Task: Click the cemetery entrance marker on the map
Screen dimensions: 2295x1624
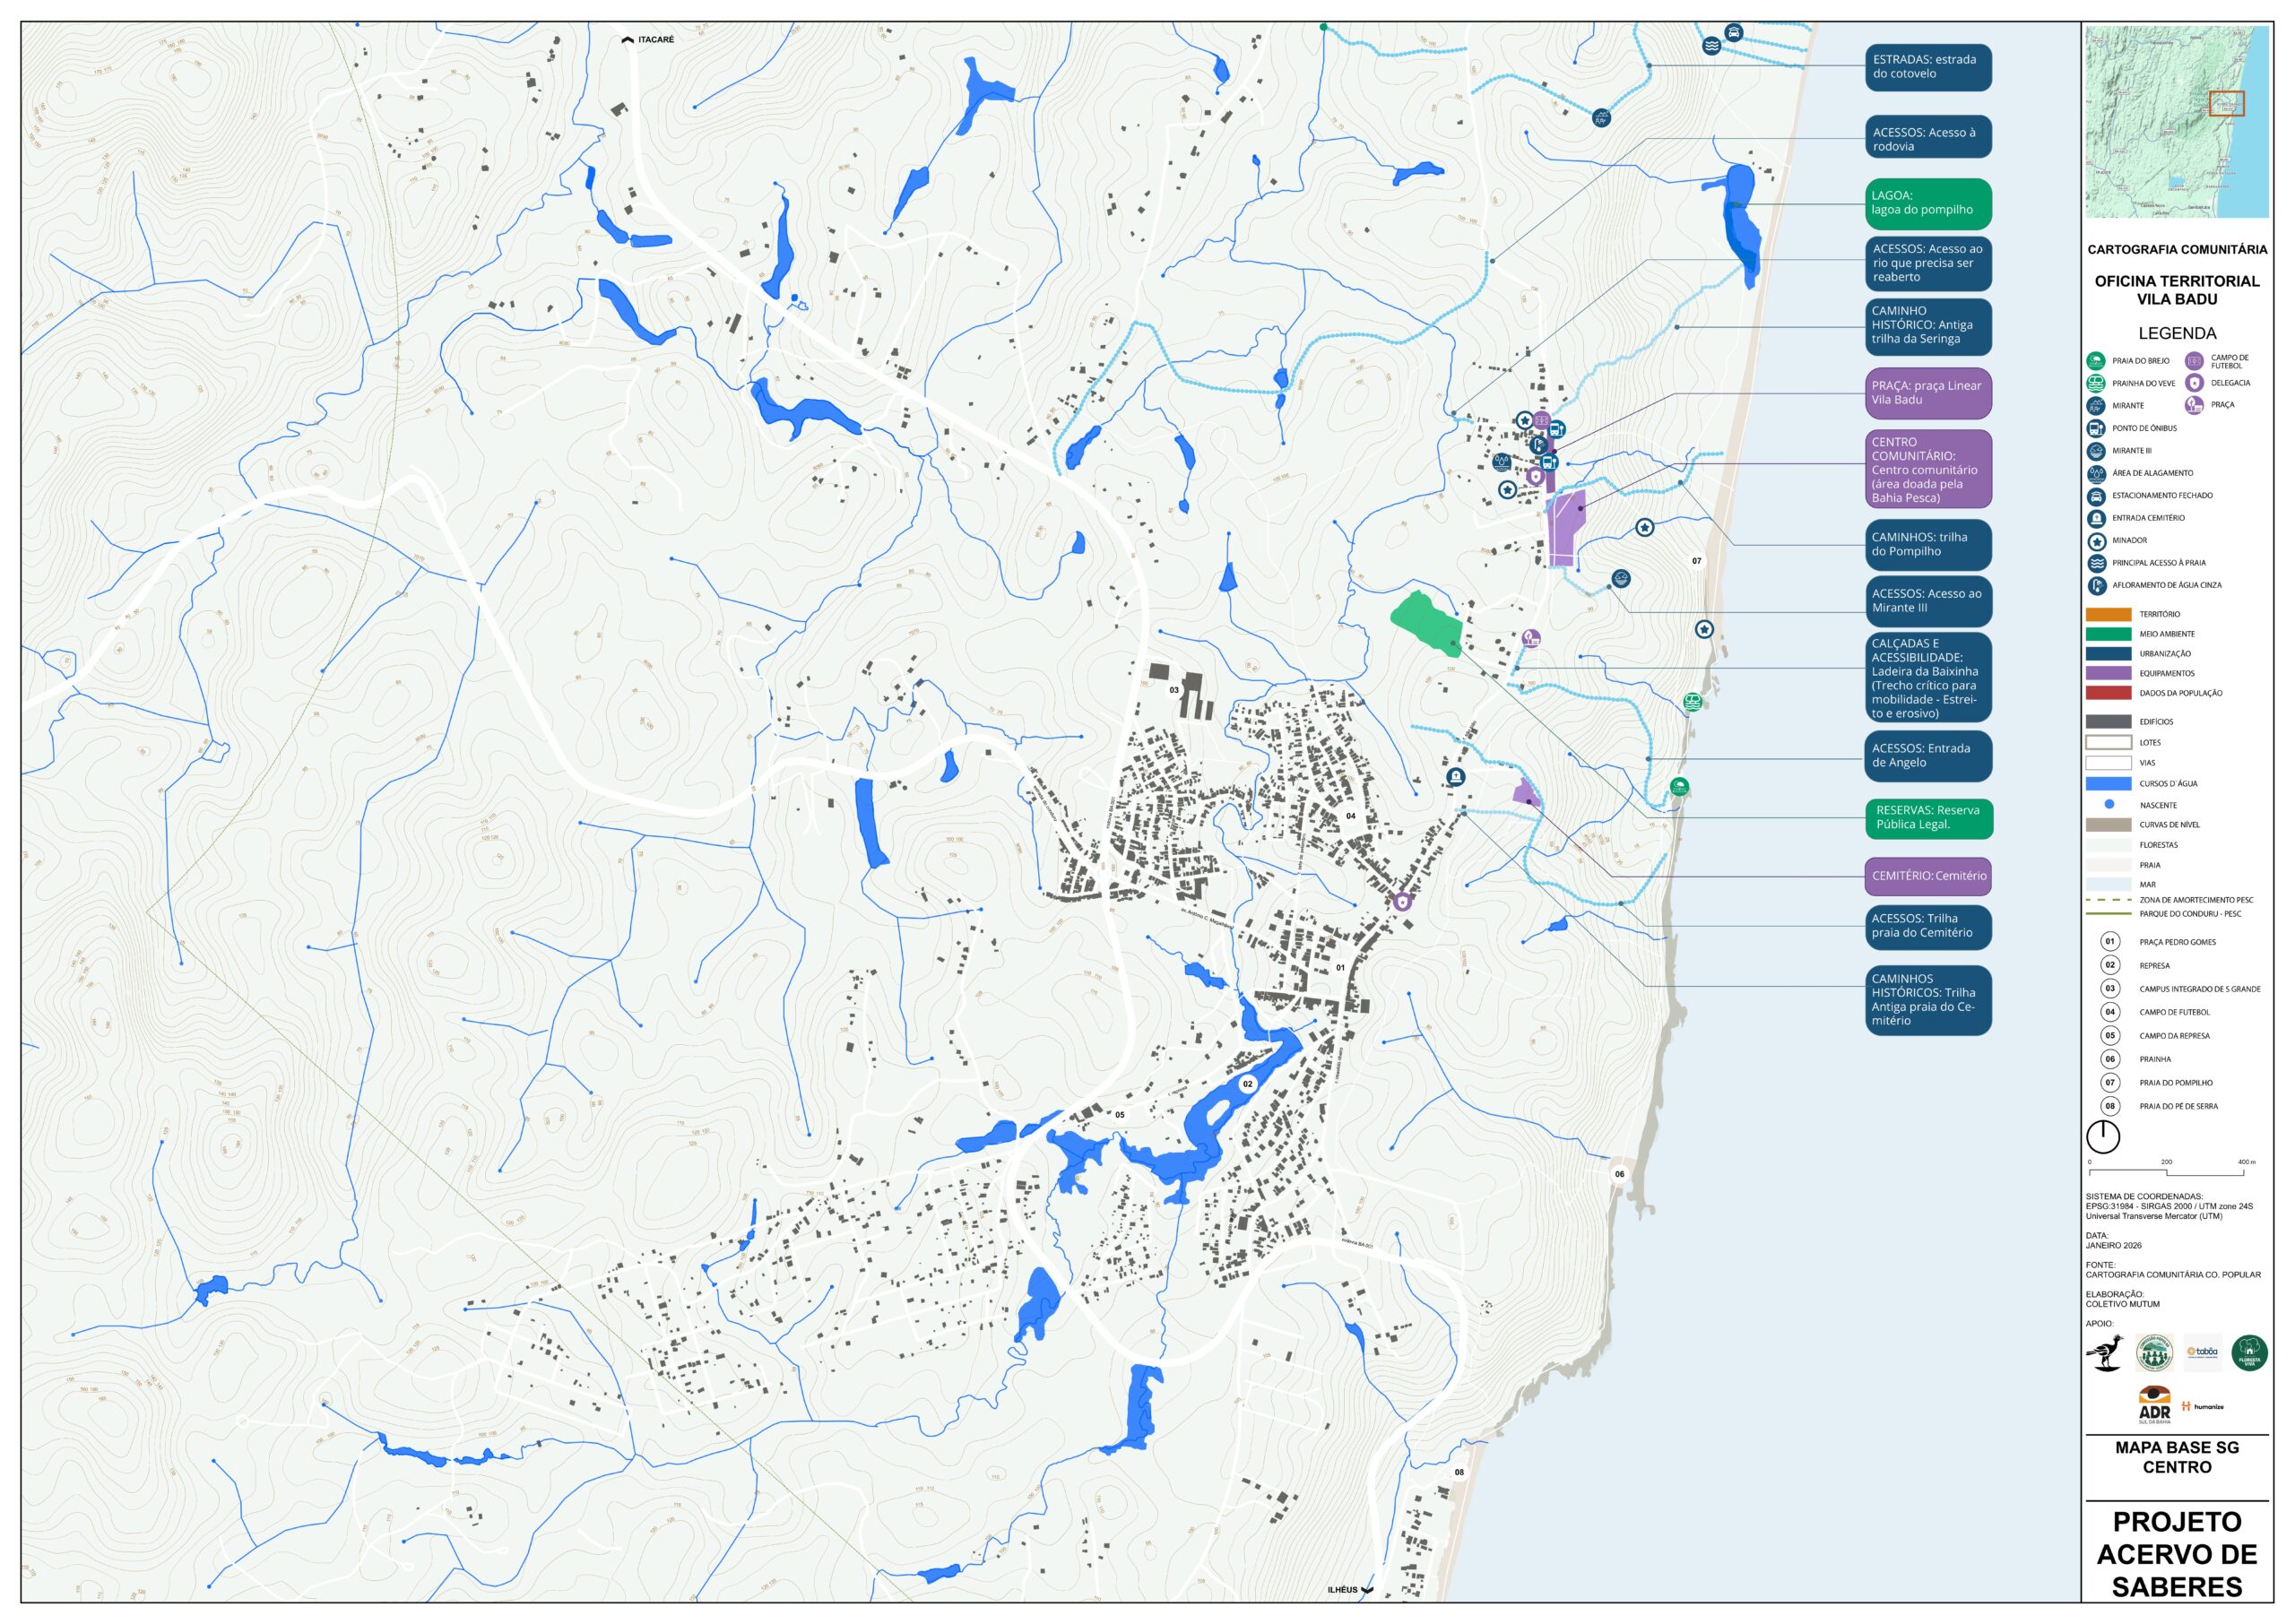Action: pos(1455,777)
